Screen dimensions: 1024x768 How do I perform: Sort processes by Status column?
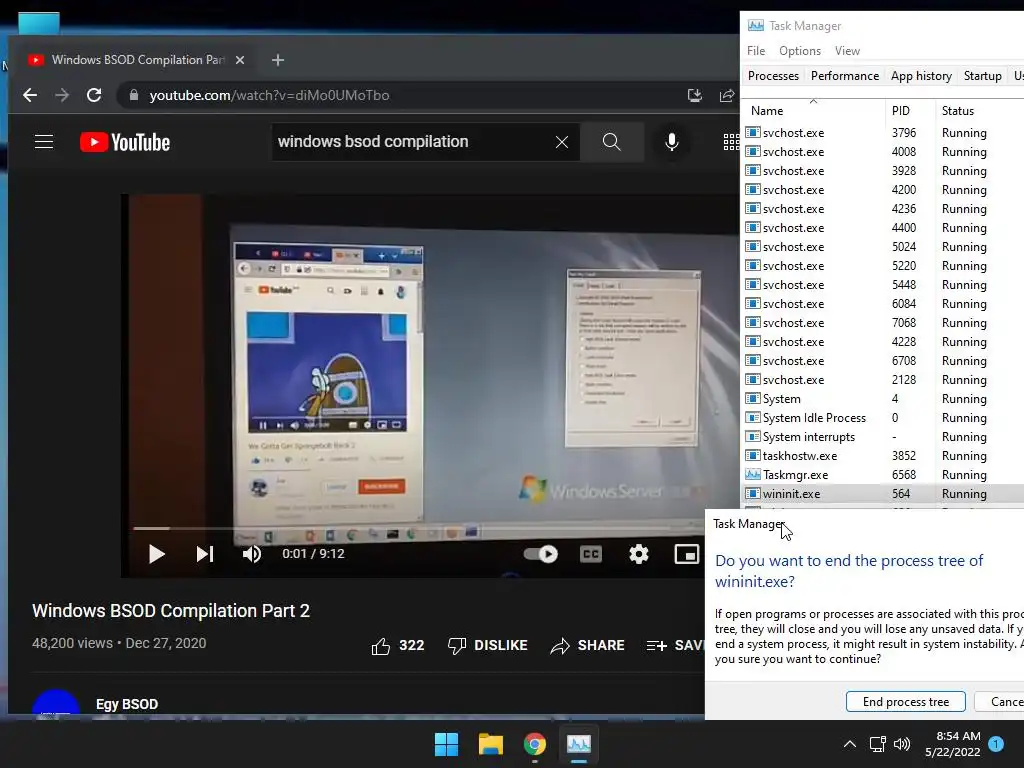click(x=980, y=110)
